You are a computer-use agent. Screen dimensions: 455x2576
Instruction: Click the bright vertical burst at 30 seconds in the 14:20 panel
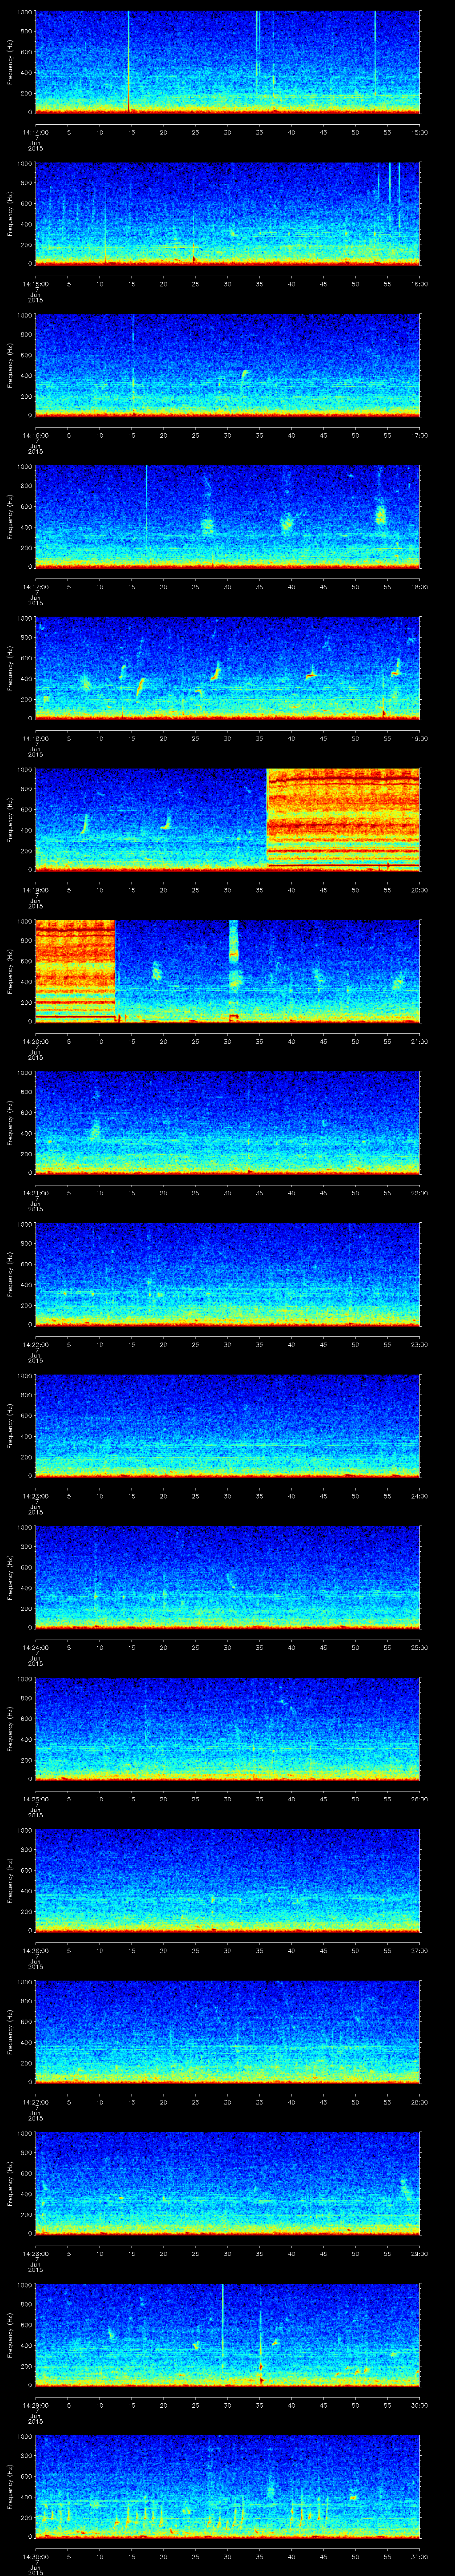(x=234, y=970)
